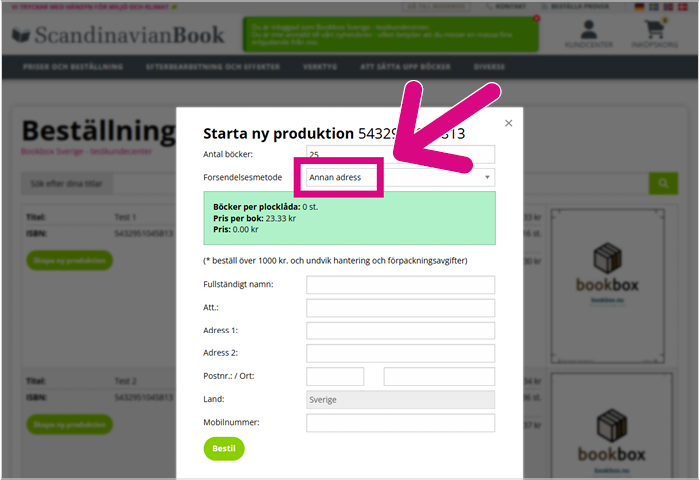Click the green Bestil button
Screen dimensions: 700x480
coord(224,448)
